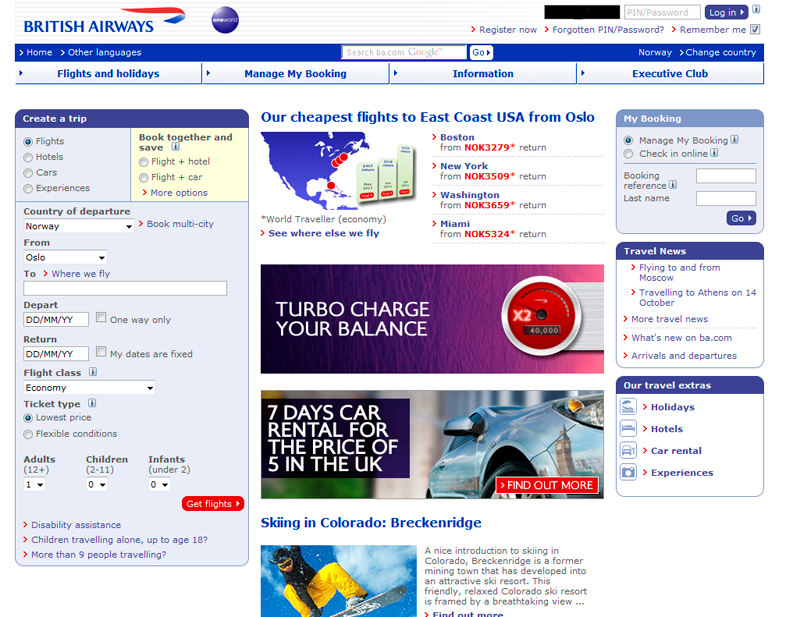The image size is (800, 617).
Task: Click the Return date field
Action: [56, 354]
